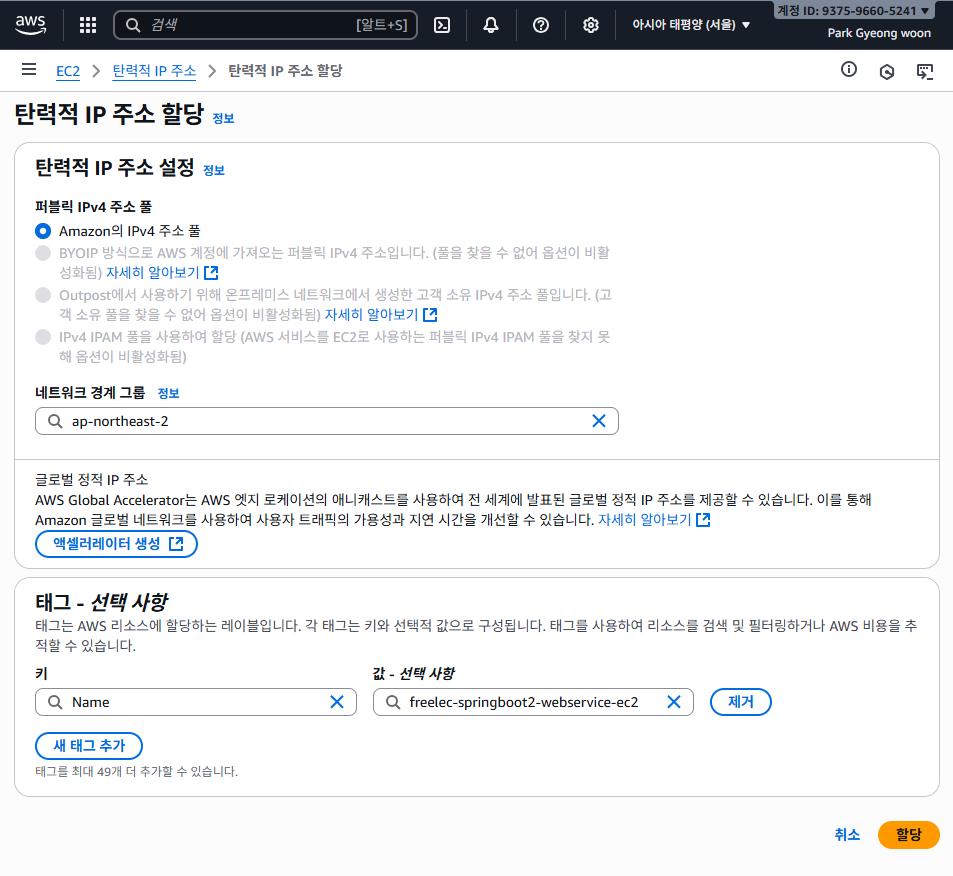Click the external link icon next to BYOIP learn more
Viewport: 953px width, 876px height.
click(x=212, y=272)
